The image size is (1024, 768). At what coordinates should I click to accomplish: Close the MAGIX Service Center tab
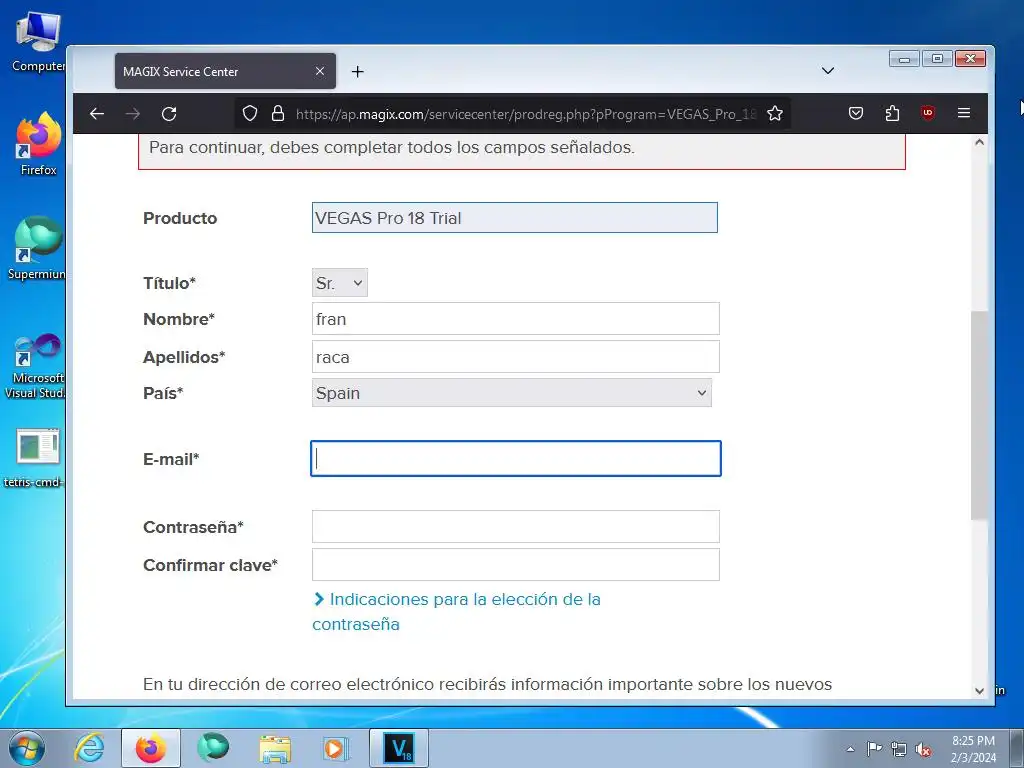click(319, 71)
